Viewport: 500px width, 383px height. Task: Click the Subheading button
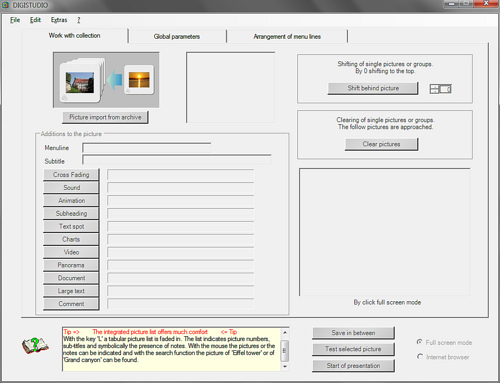click(71, 214)
